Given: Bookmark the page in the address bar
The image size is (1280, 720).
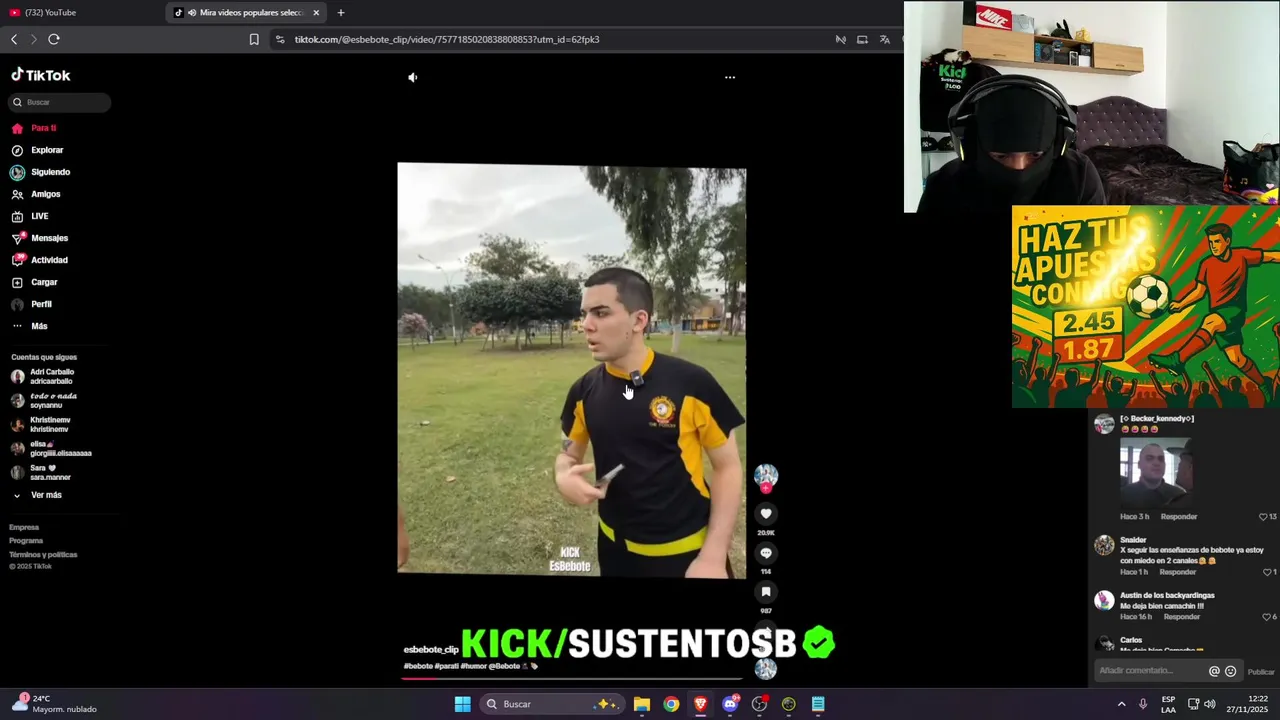Looking at the screenshot, I should [x=254, y=39].
